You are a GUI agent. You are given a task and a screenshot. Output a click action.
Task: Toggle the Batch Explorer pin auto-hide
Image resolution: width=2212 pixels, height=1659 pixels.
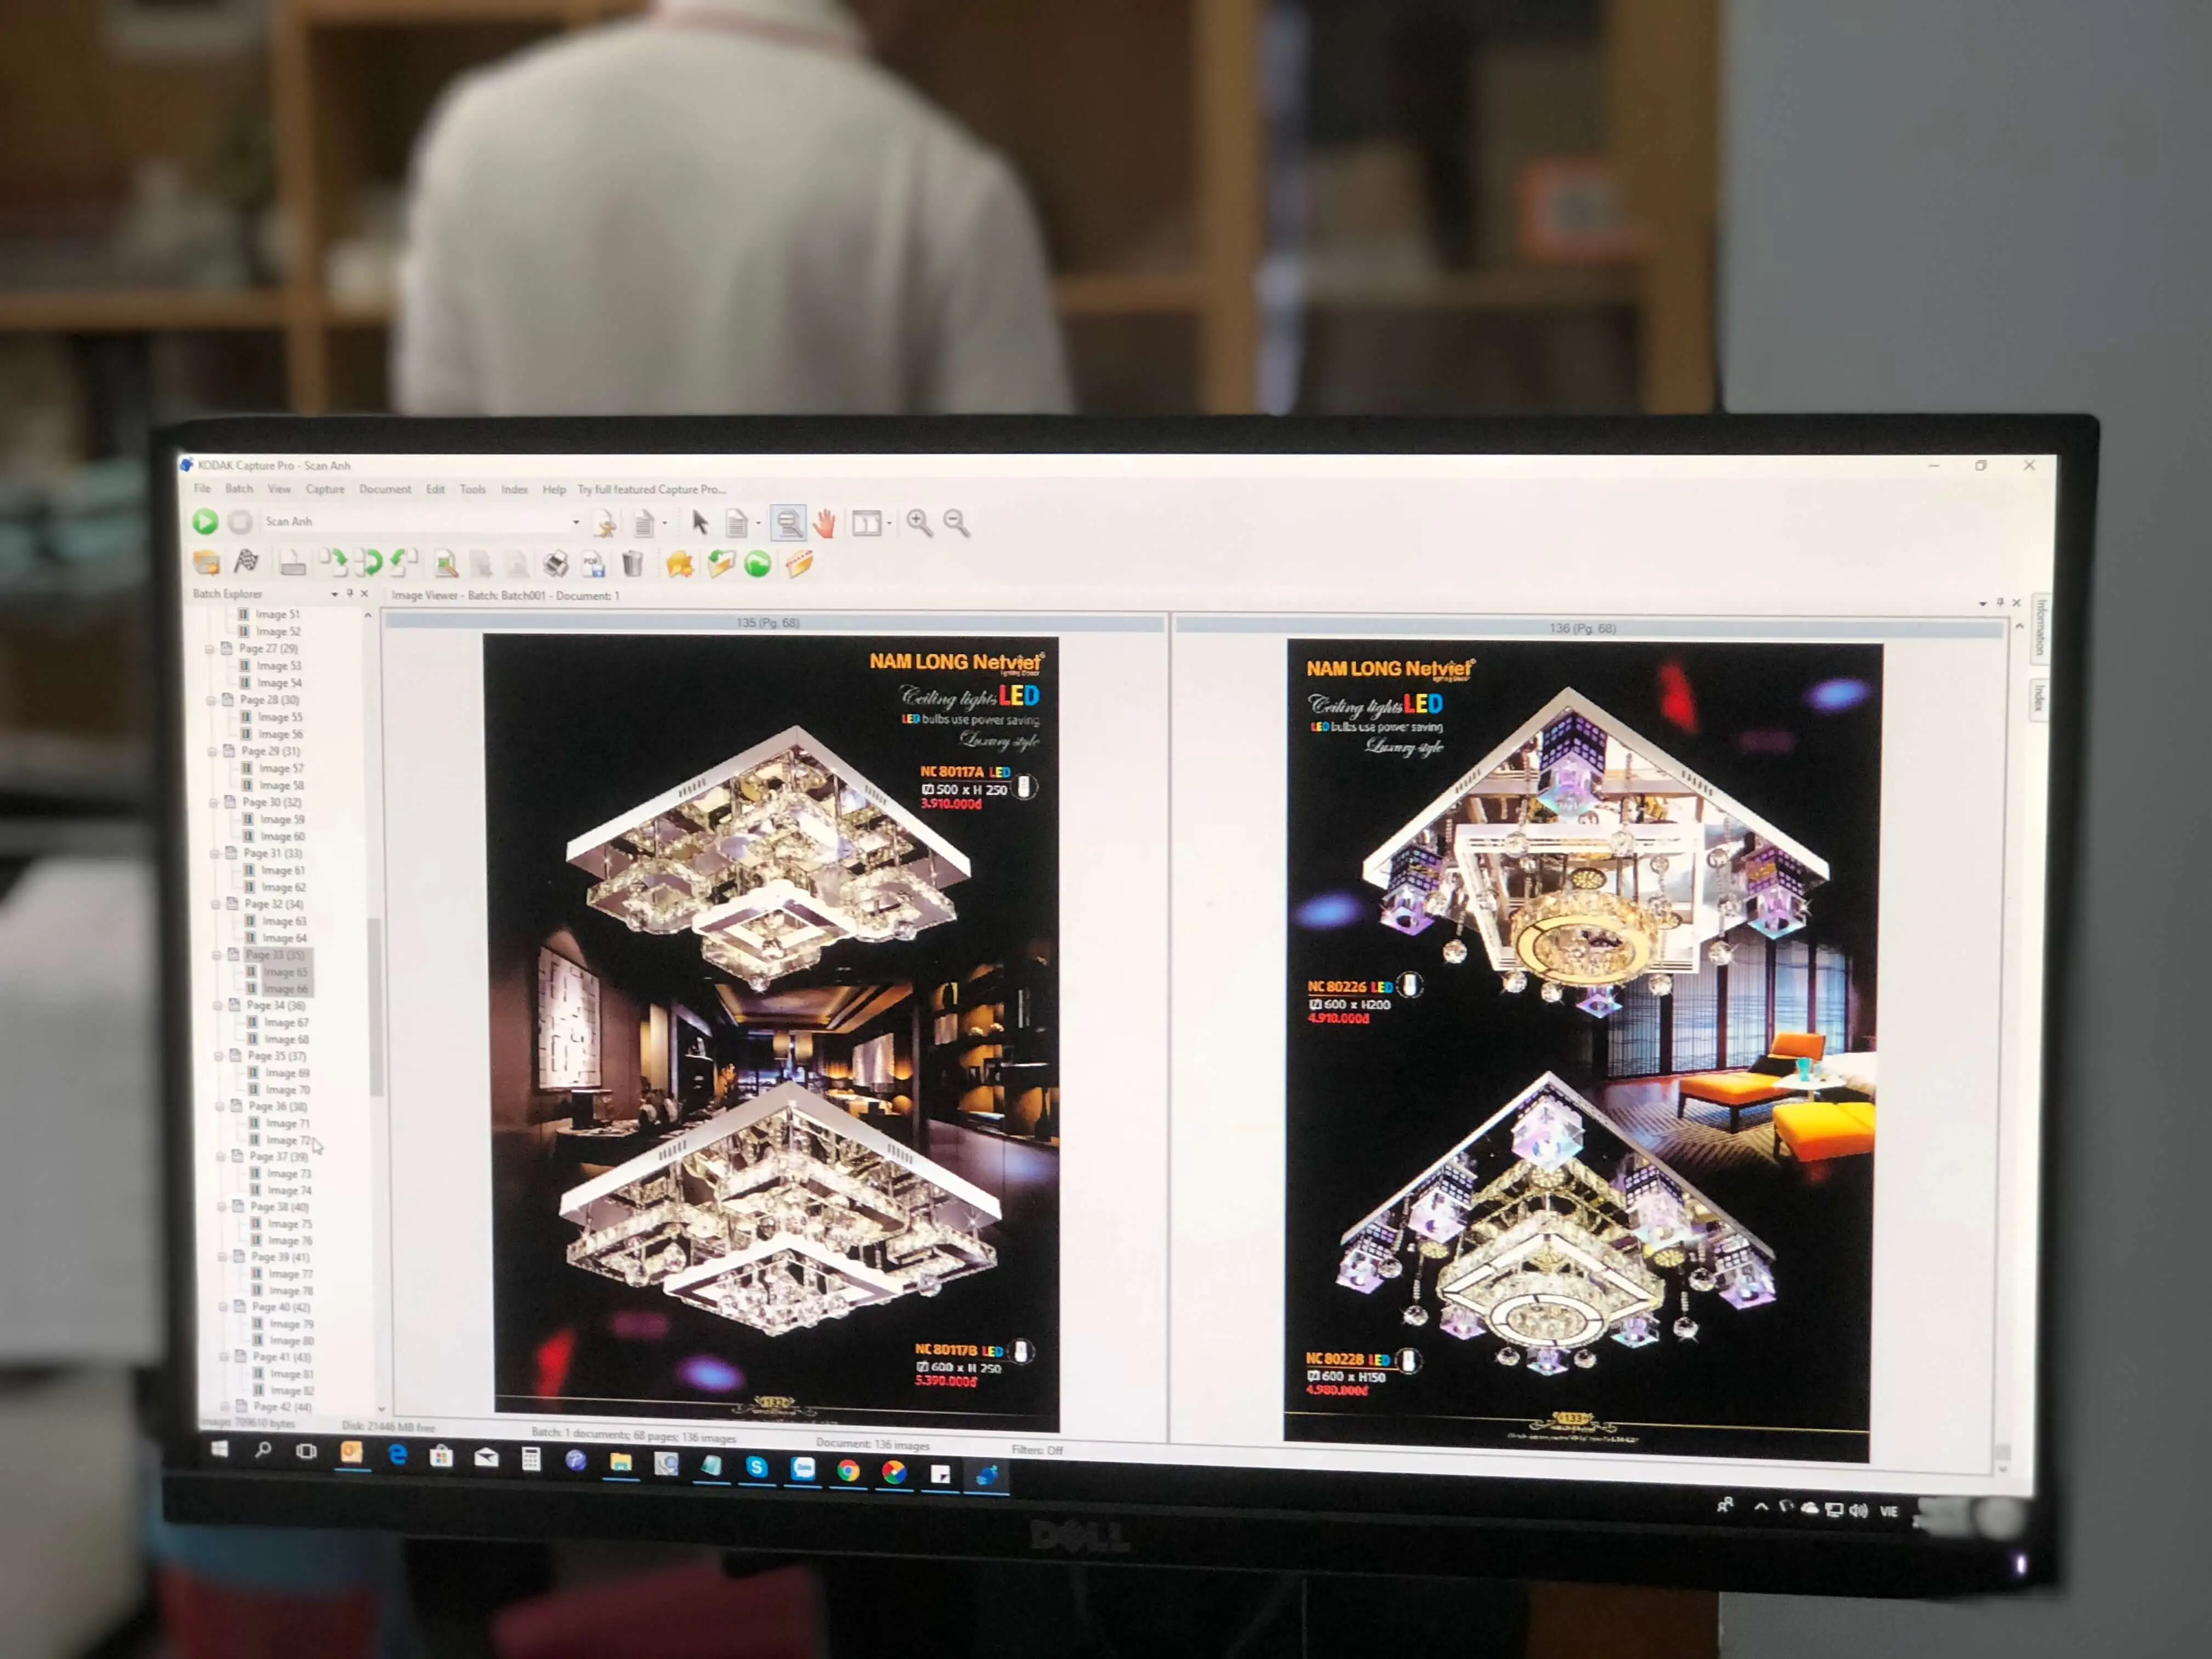click(x=350, y=593)
